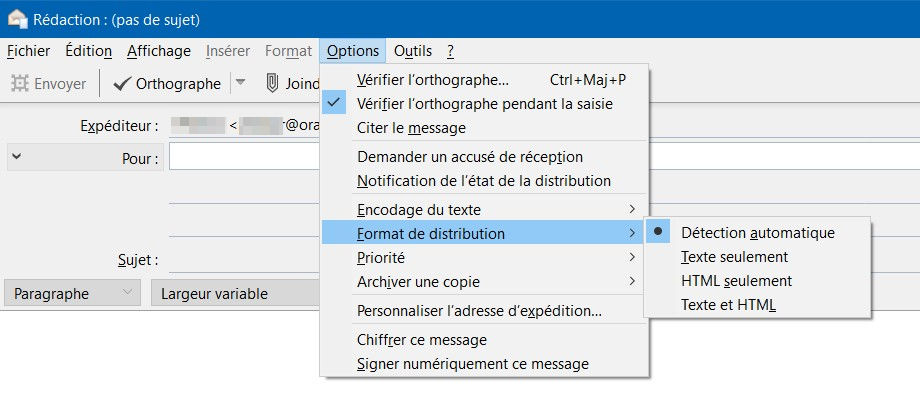Click the Orthographe checkmark icon

121,84
